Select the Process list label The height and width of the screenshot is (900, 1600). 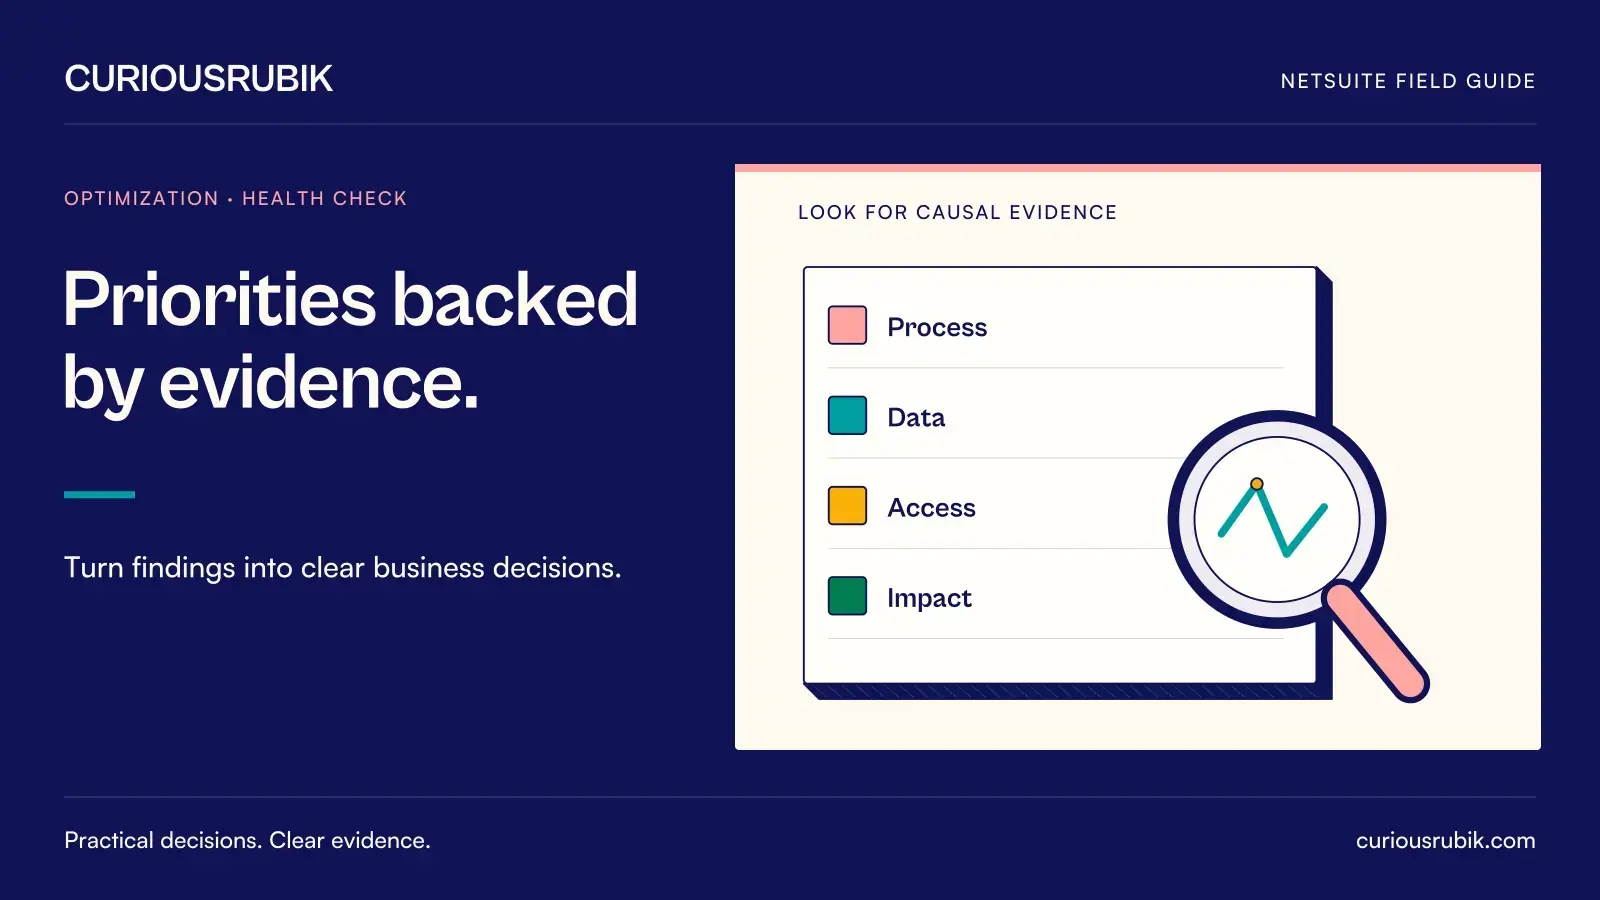[937, 327]
